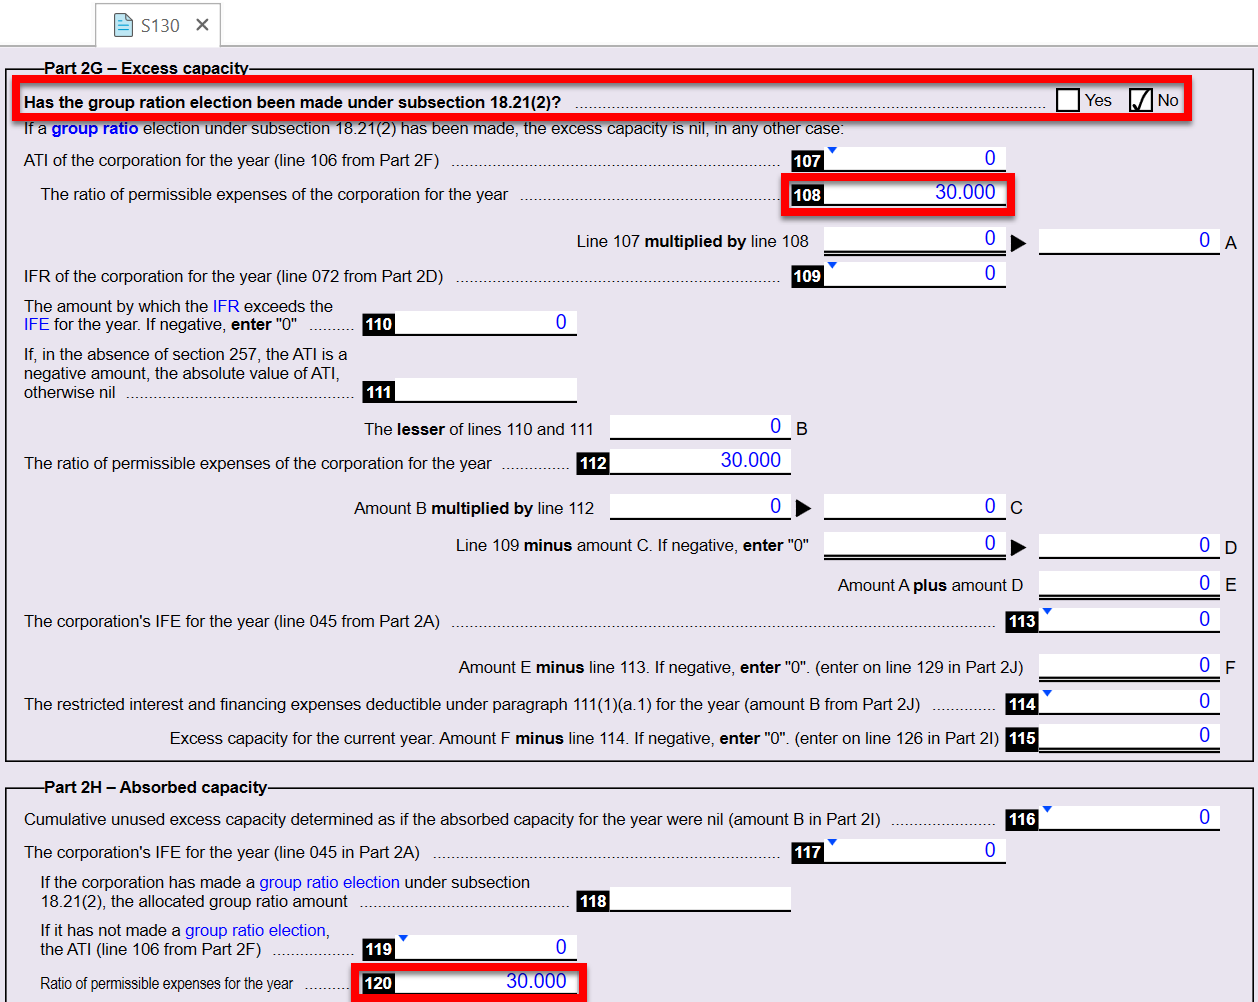Screen dimensions: 1258x1002
Task: Click the line 119 ATI field
Action: click(x=485, y=948)
